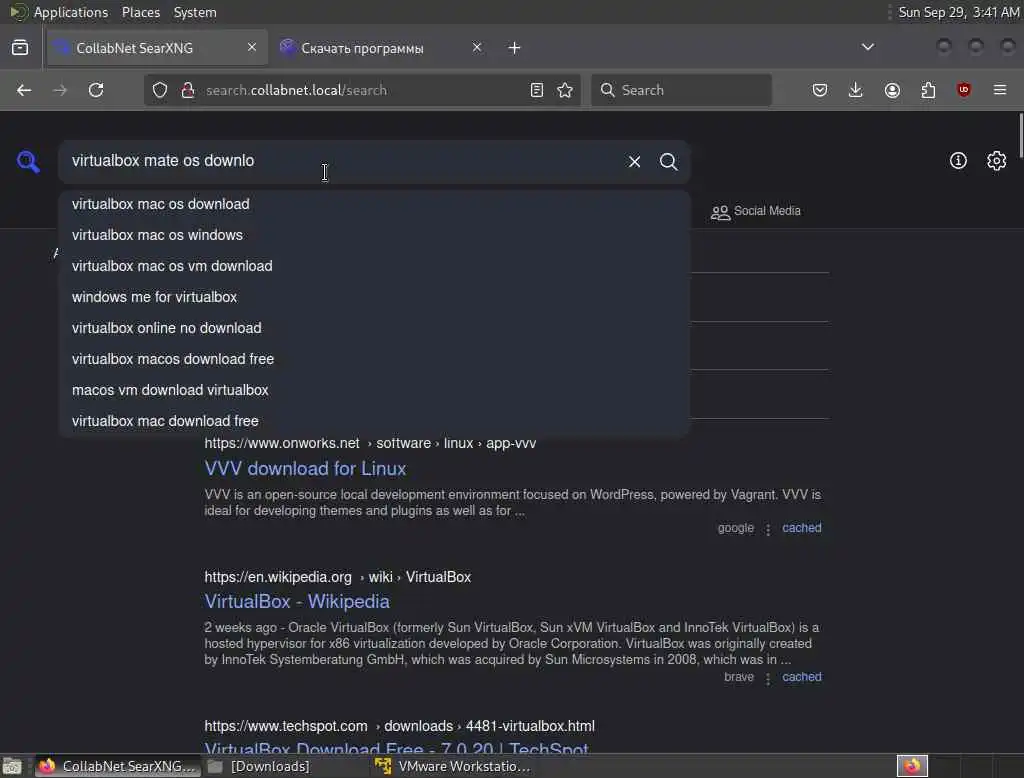The image size is (1024, 778).
Task: Switch to the CollabNet SearXNG tab
Action: click(x=157, y=48)
